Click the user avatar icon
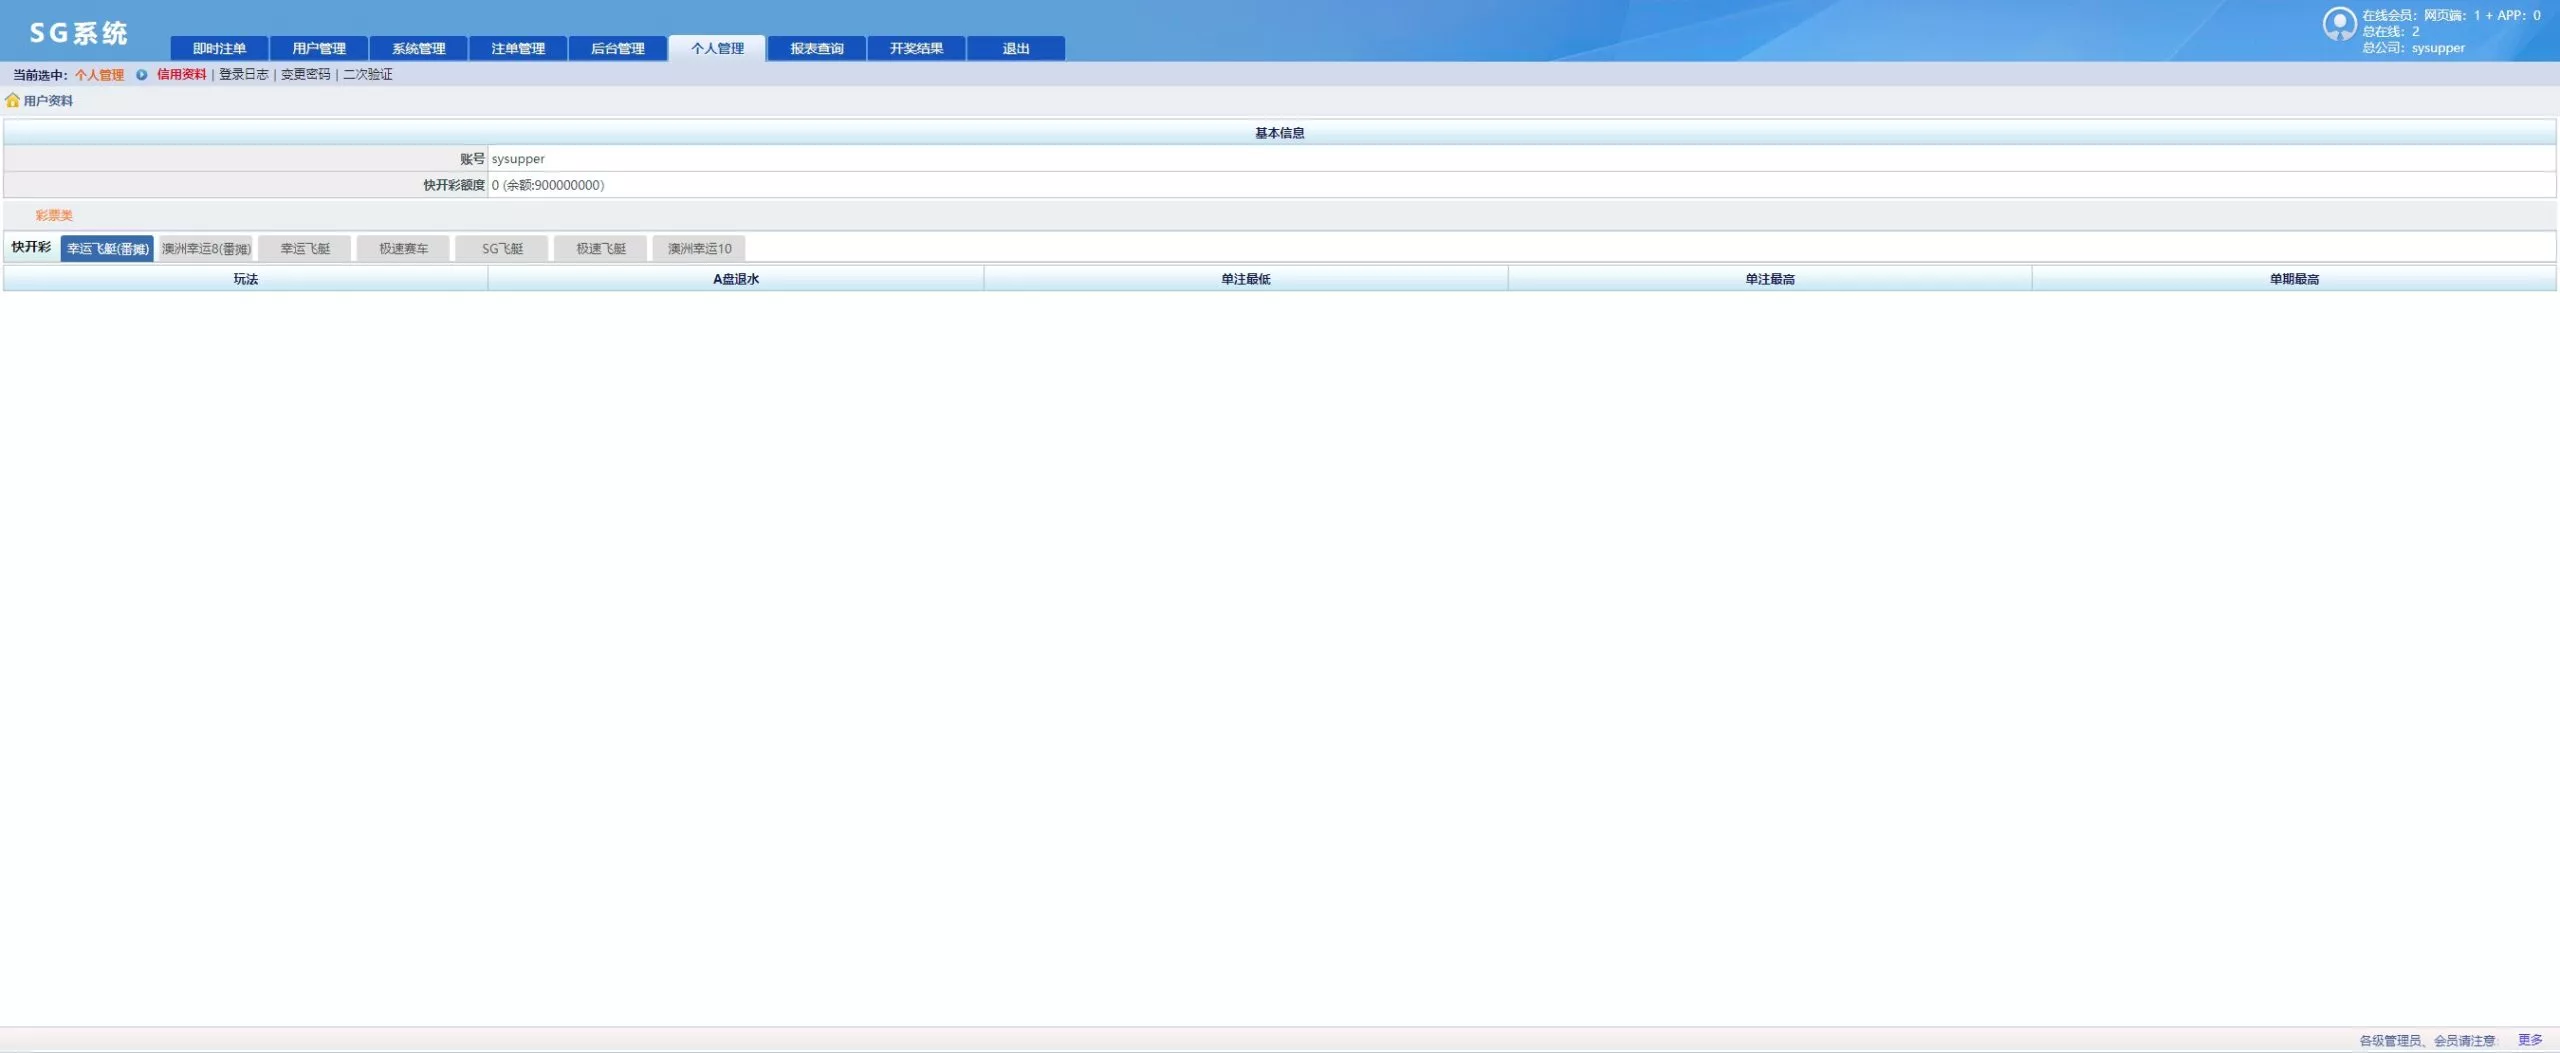 click(x=2338, y=24)
